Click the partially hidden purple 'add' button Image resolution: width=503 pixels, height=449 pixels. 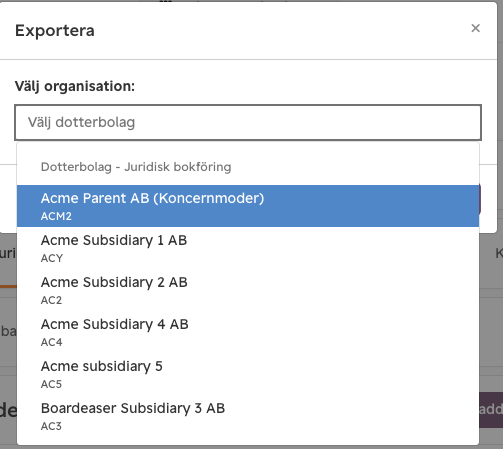491,410
